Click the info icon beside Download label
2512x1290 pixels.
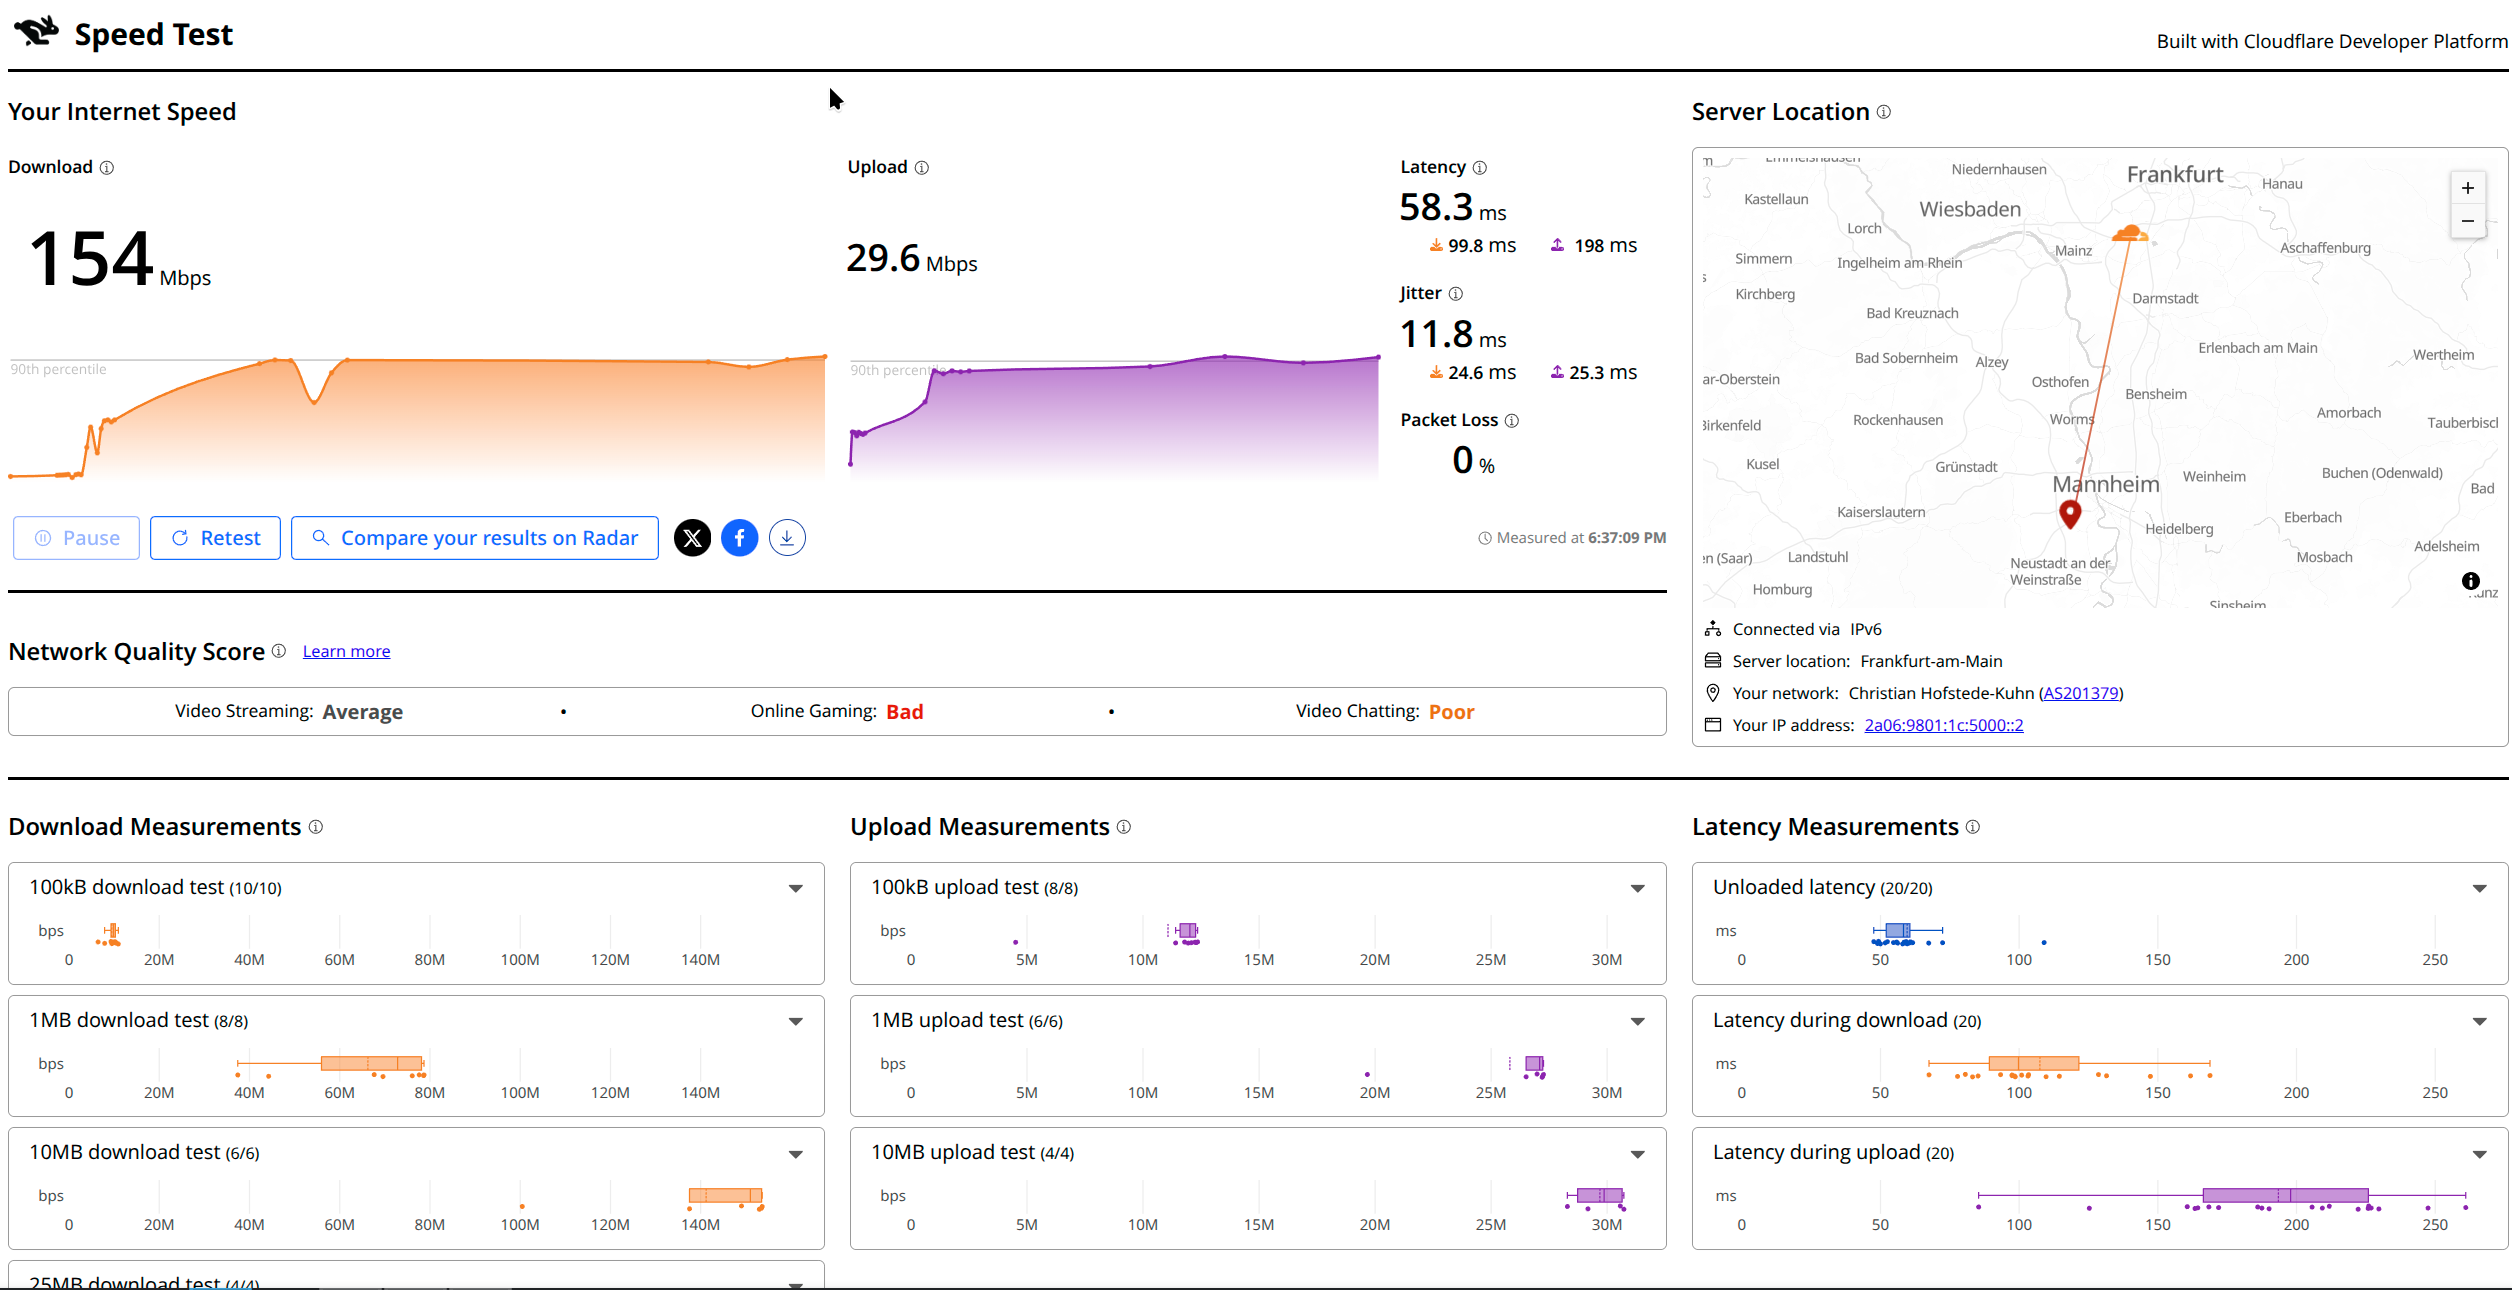pyautogui.click(x=107, y=168)
